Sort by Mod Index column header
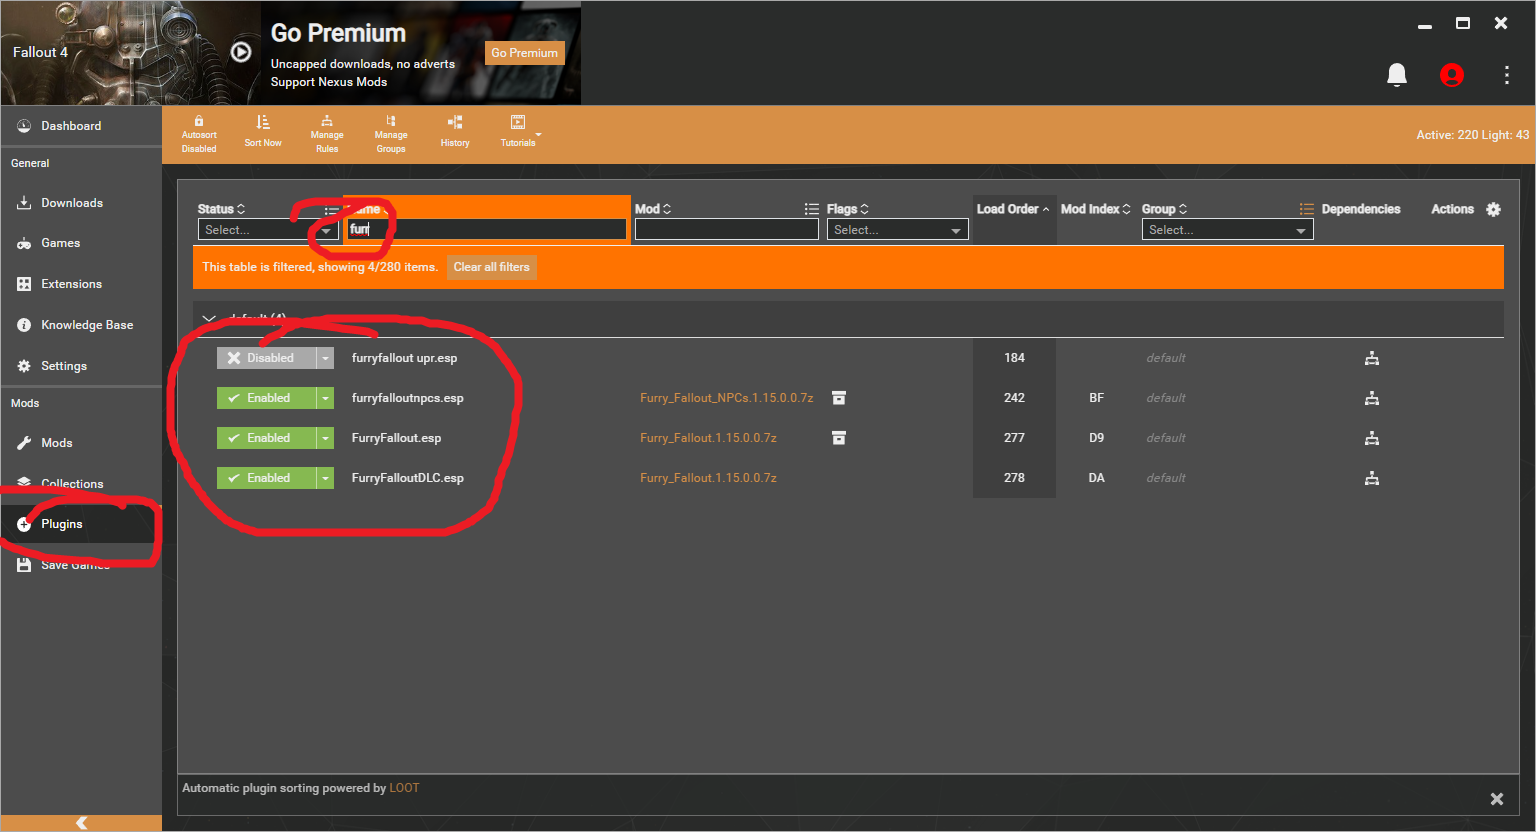This screenshot has height=832, width=1536. 1096,209
